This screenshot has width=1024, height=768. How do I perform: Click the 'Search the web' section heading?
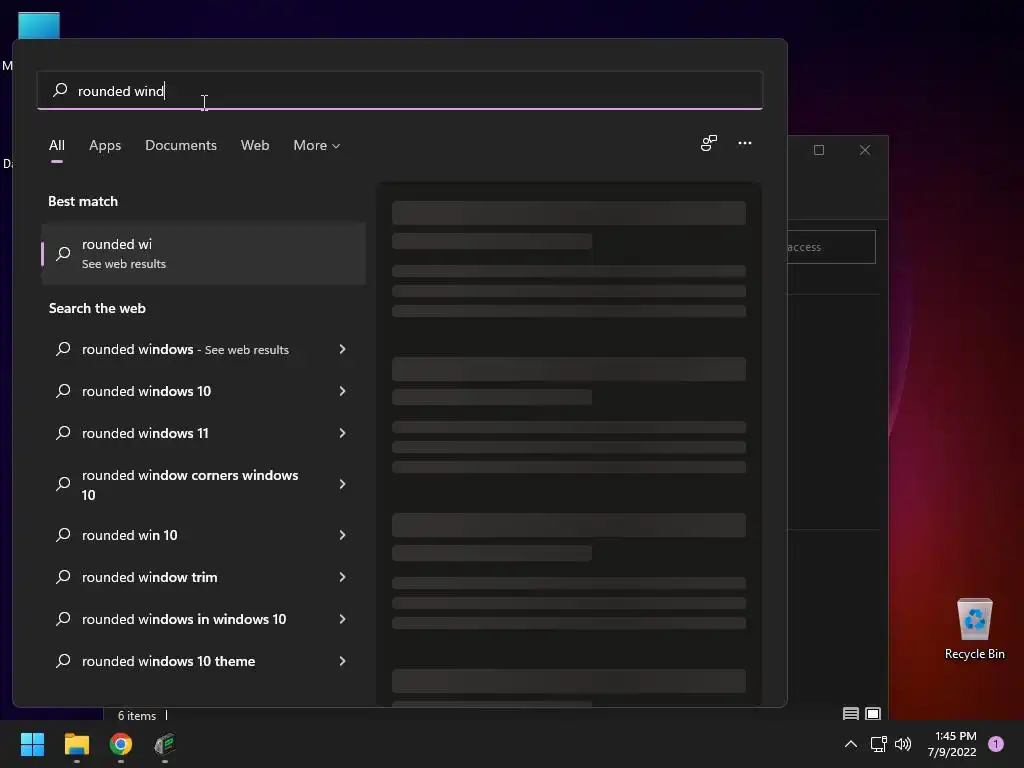pyautogui.click(x=97, y=308)
